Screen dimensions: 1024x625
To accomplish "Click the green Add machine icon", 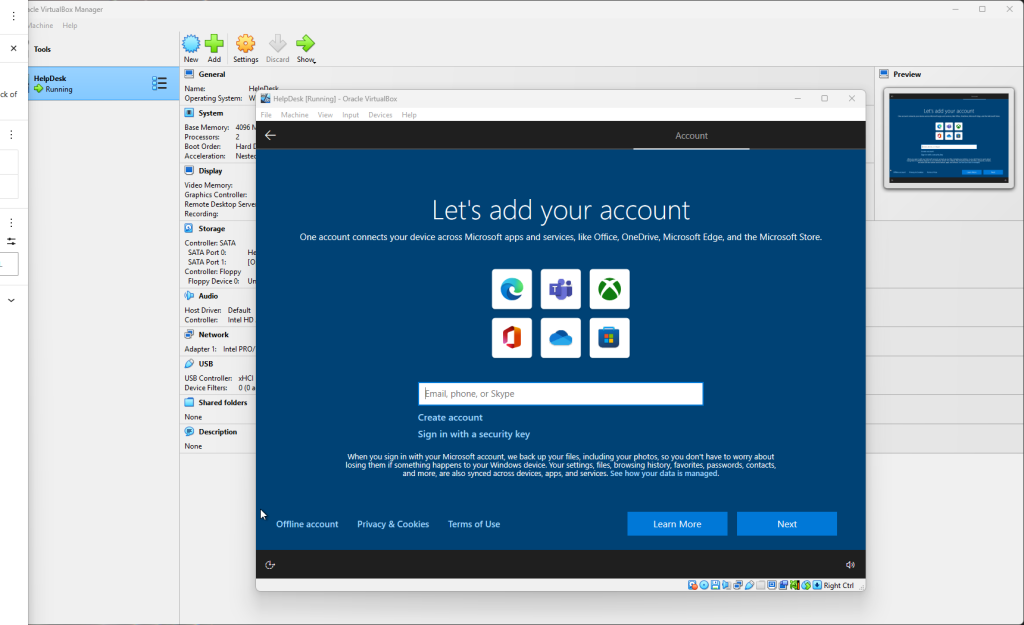I will (214, 43).
